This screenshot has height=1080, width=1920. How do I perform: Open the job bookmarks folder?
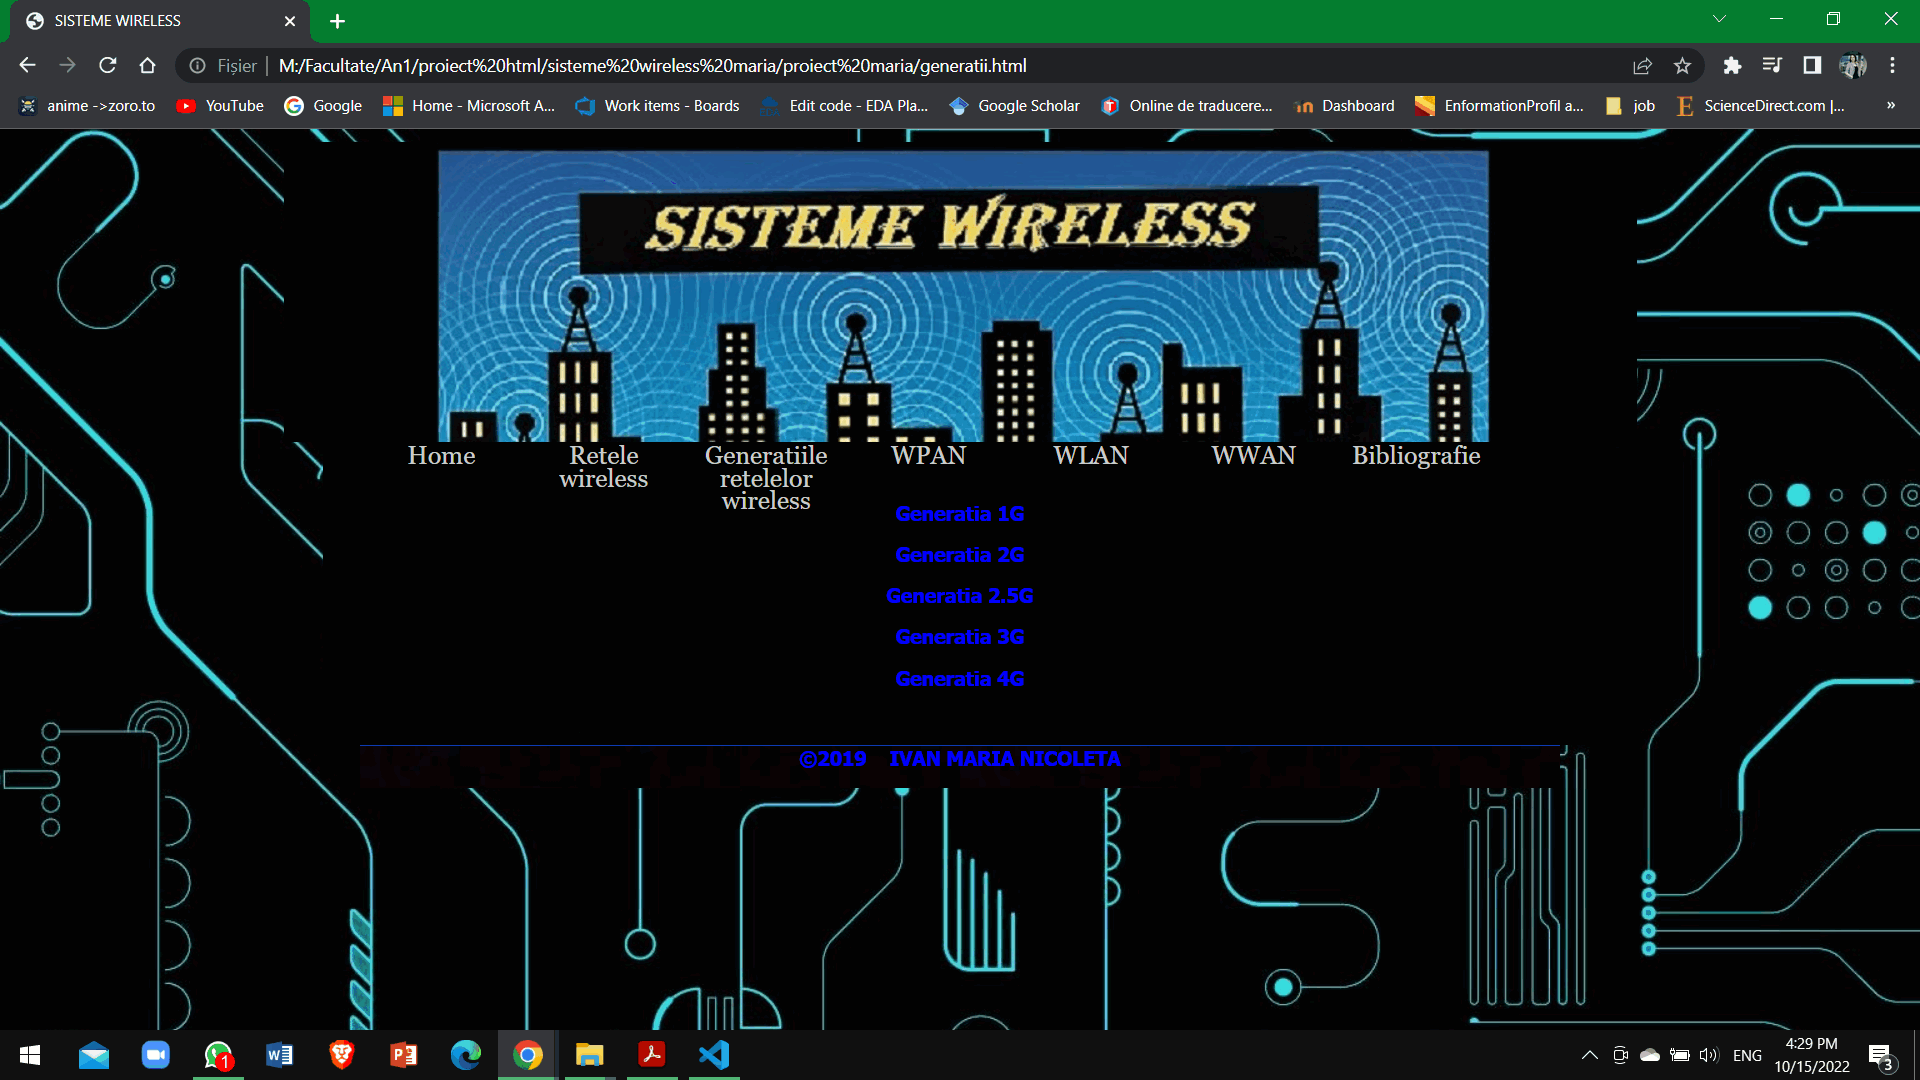tap(1630, 105)
